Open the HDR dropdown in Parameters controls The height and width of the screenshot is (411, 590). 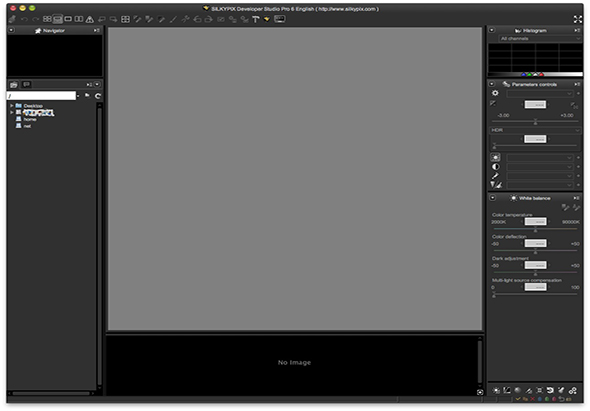point(535,130)
